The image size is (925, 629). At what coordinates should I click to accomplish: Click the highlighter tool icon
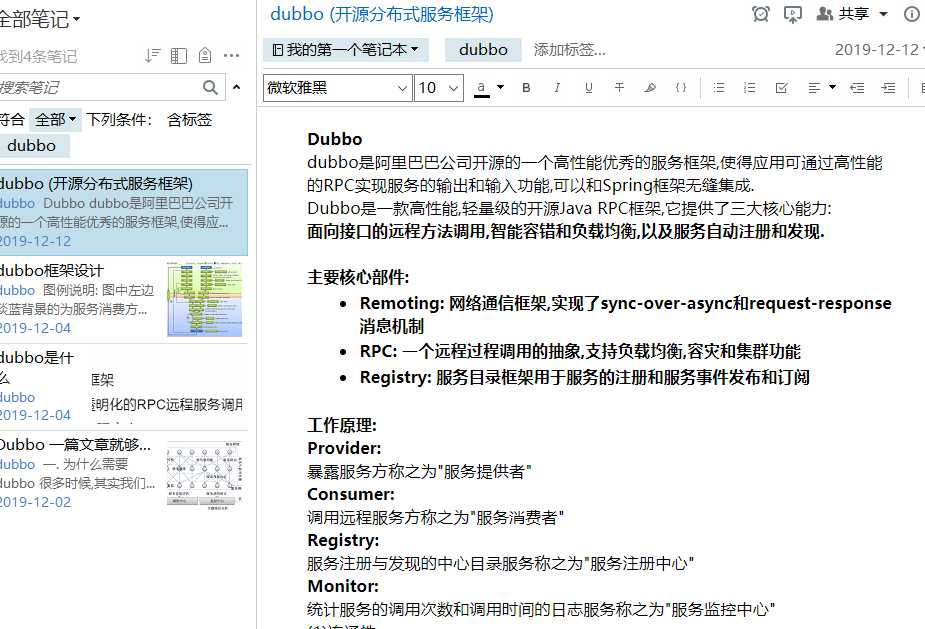click(x=650, y=88)
